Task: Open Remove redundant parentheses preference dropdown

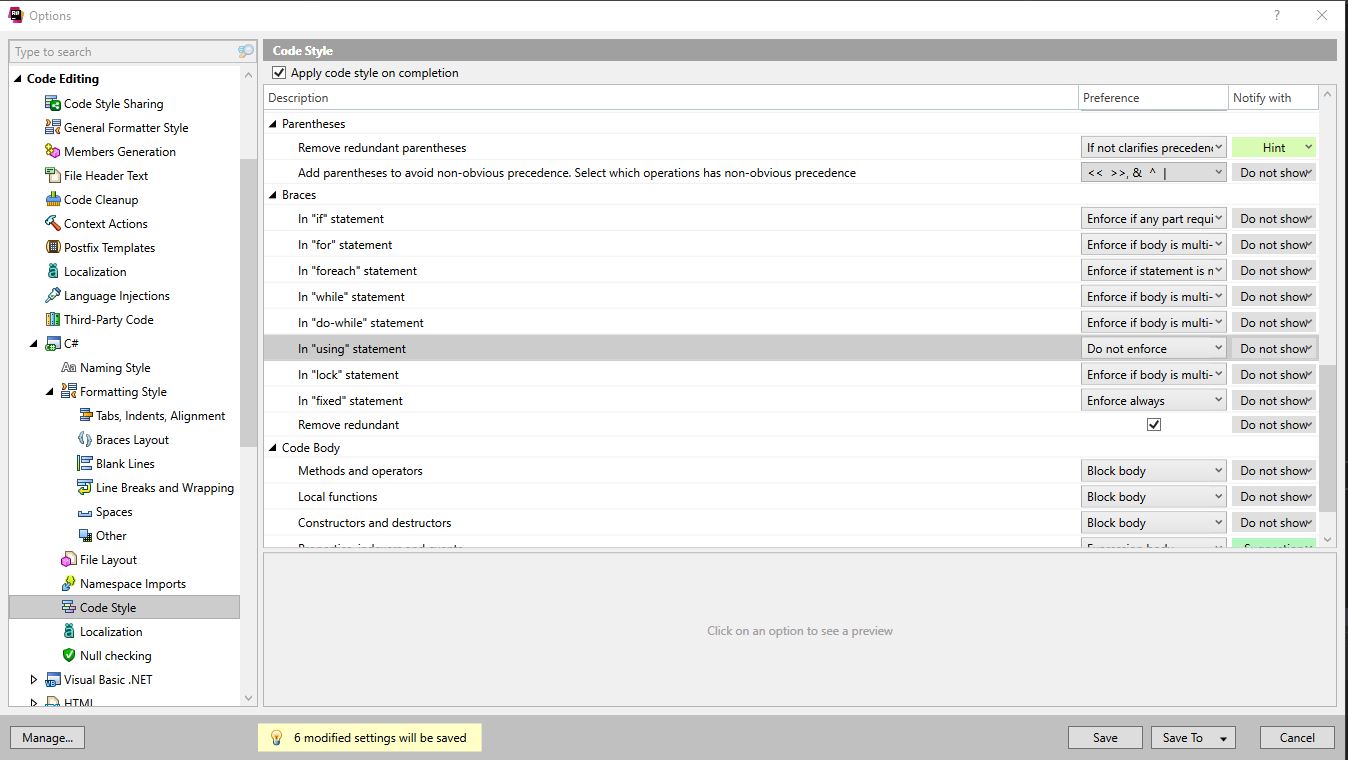Action: point(1154,147)
